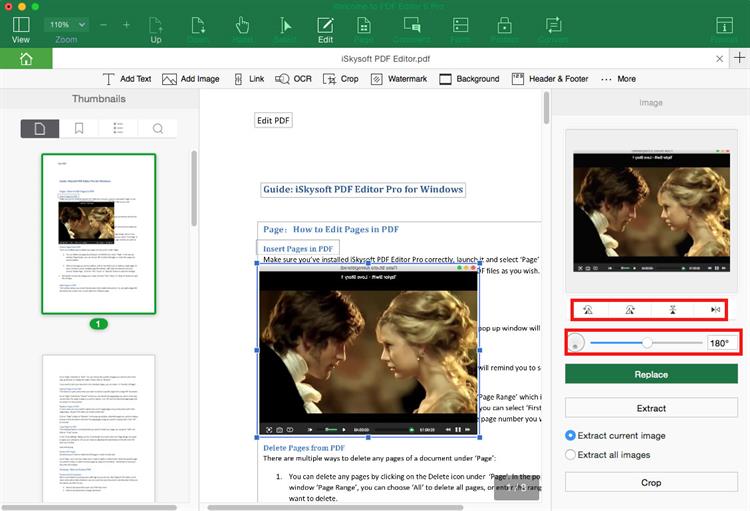Screen dimensions: 750x511
Task: Open the Protect padlock icon
Action: (x=504, y=25)
